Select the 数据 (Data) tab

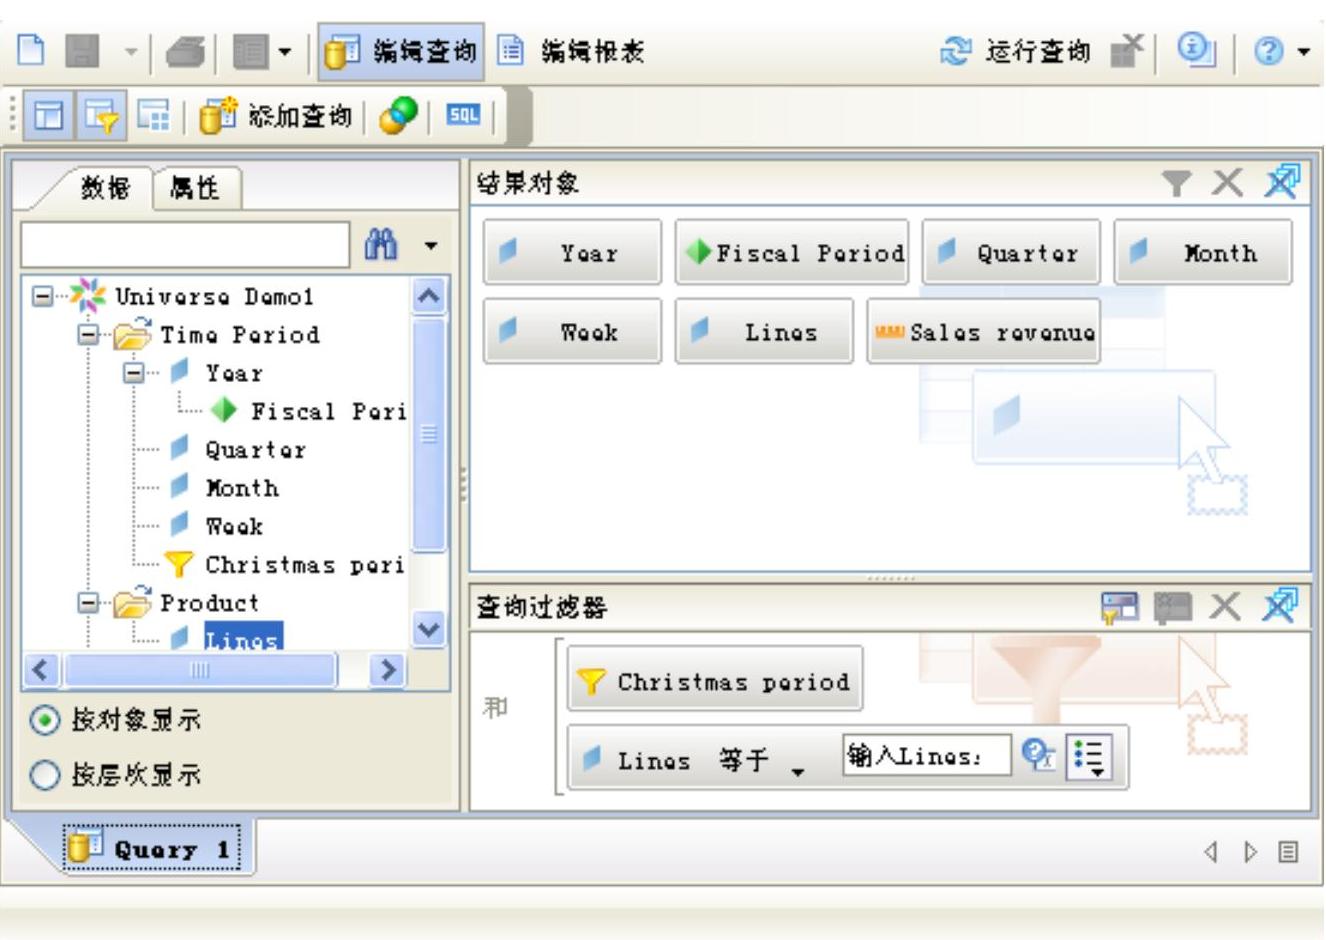[x=104, y=187]
